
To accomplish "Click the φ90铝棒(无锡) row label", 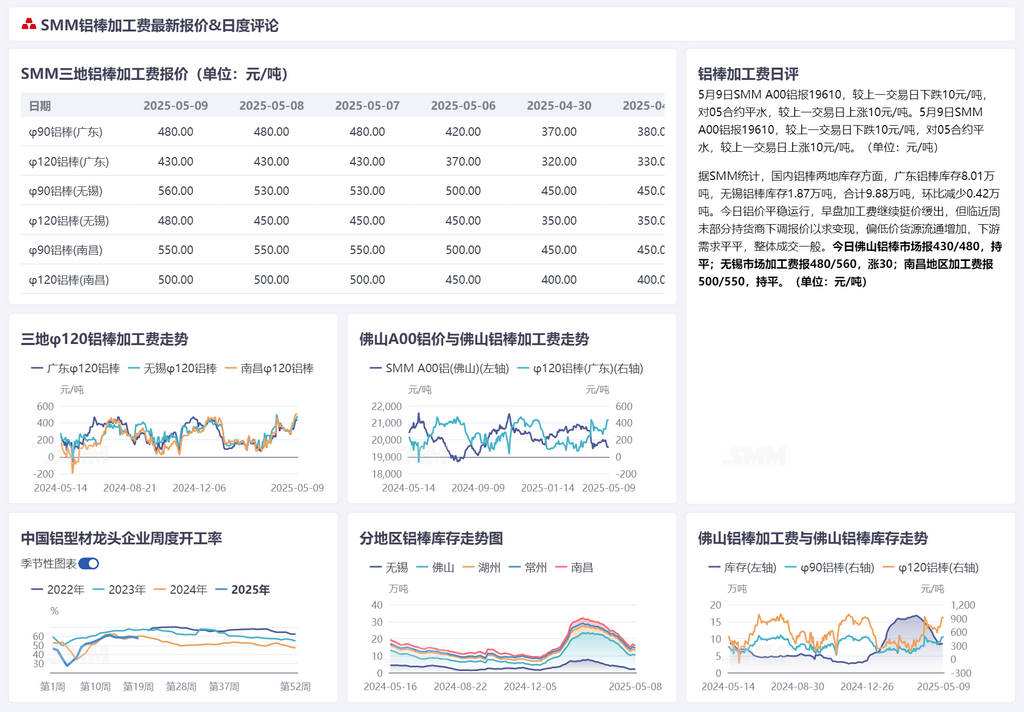I will (65, 191).
